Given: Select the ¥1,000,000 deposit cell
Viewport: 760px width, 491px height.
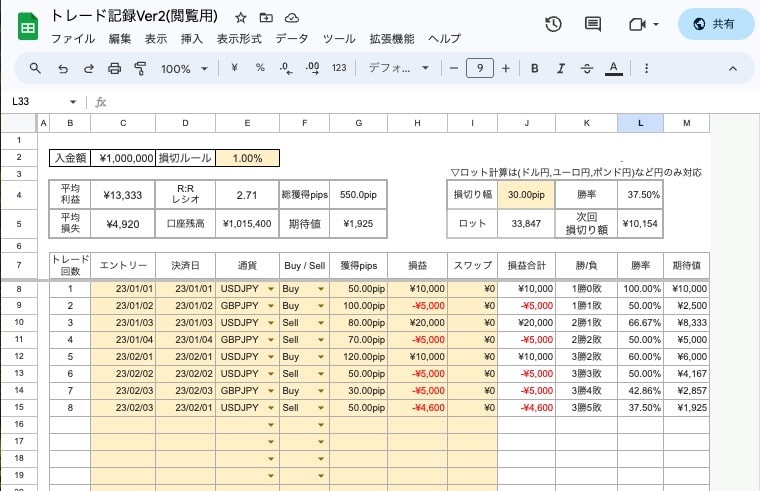Looking at the screenshot, I should pos(123,158).
